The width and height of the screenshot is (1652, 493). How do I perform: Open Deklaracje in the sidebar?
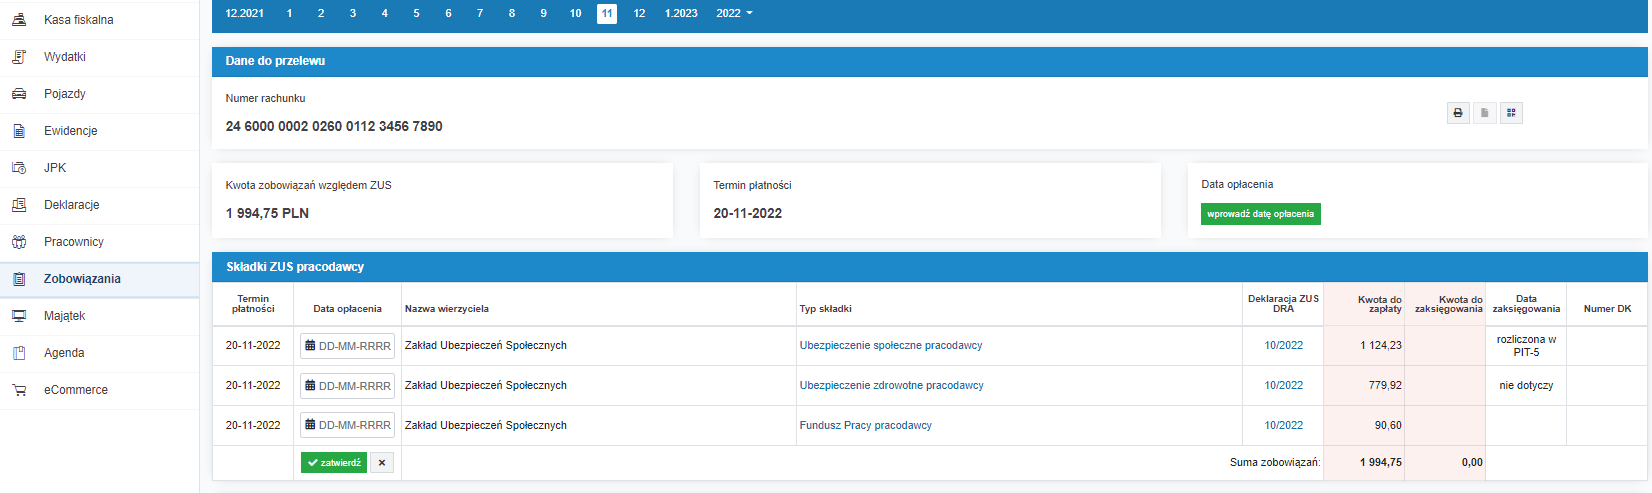(x=72, y=205)
